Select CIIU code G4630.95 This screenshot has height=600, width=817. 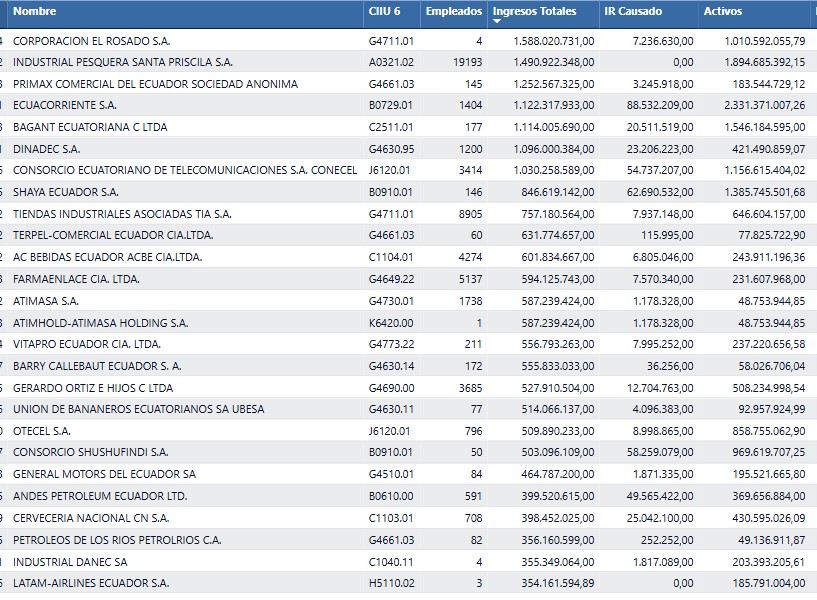[391, 149]
